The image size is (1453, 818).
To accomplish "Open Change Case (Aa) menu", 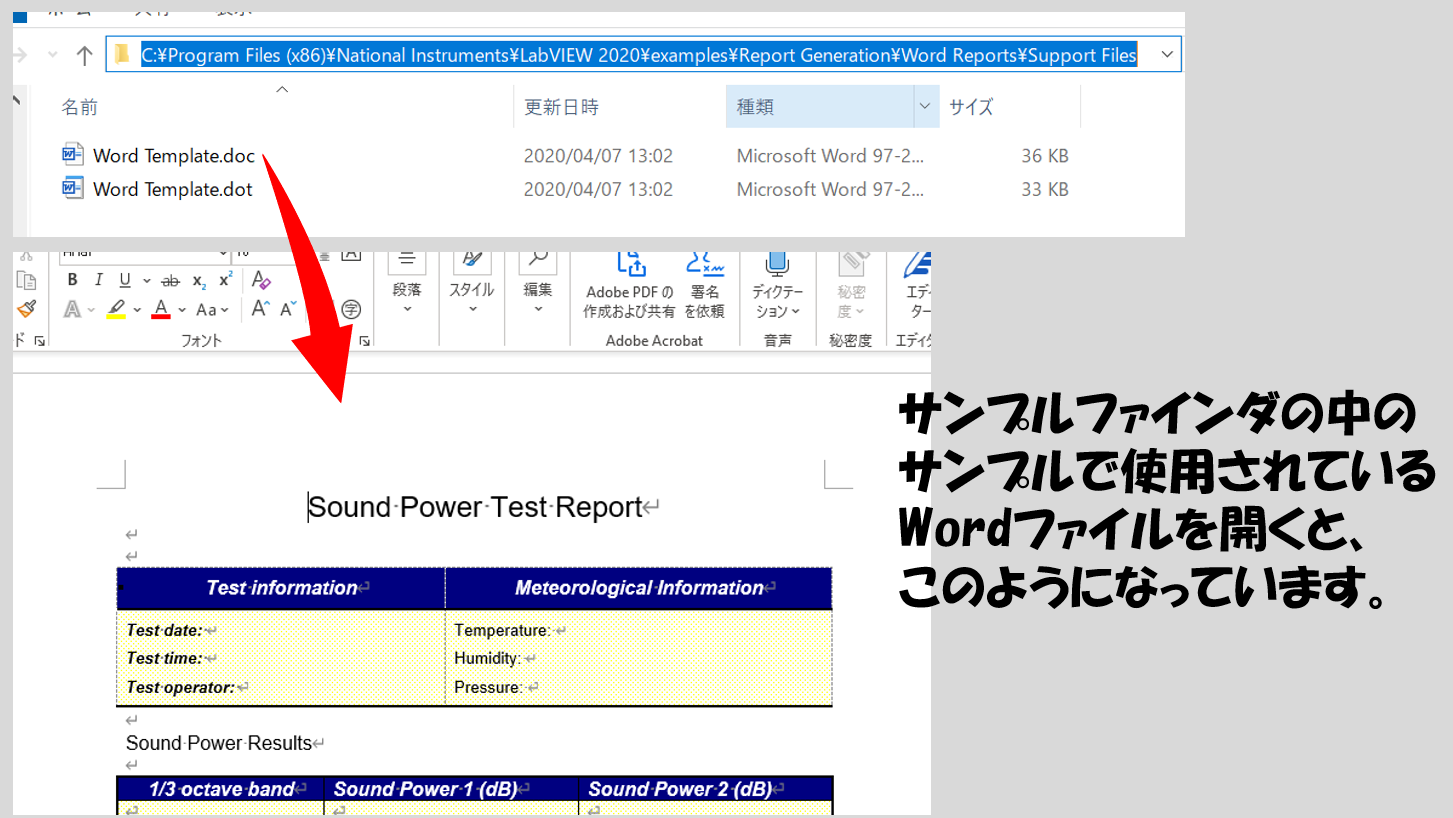I will pyautogui.click(x=212, y=310).
